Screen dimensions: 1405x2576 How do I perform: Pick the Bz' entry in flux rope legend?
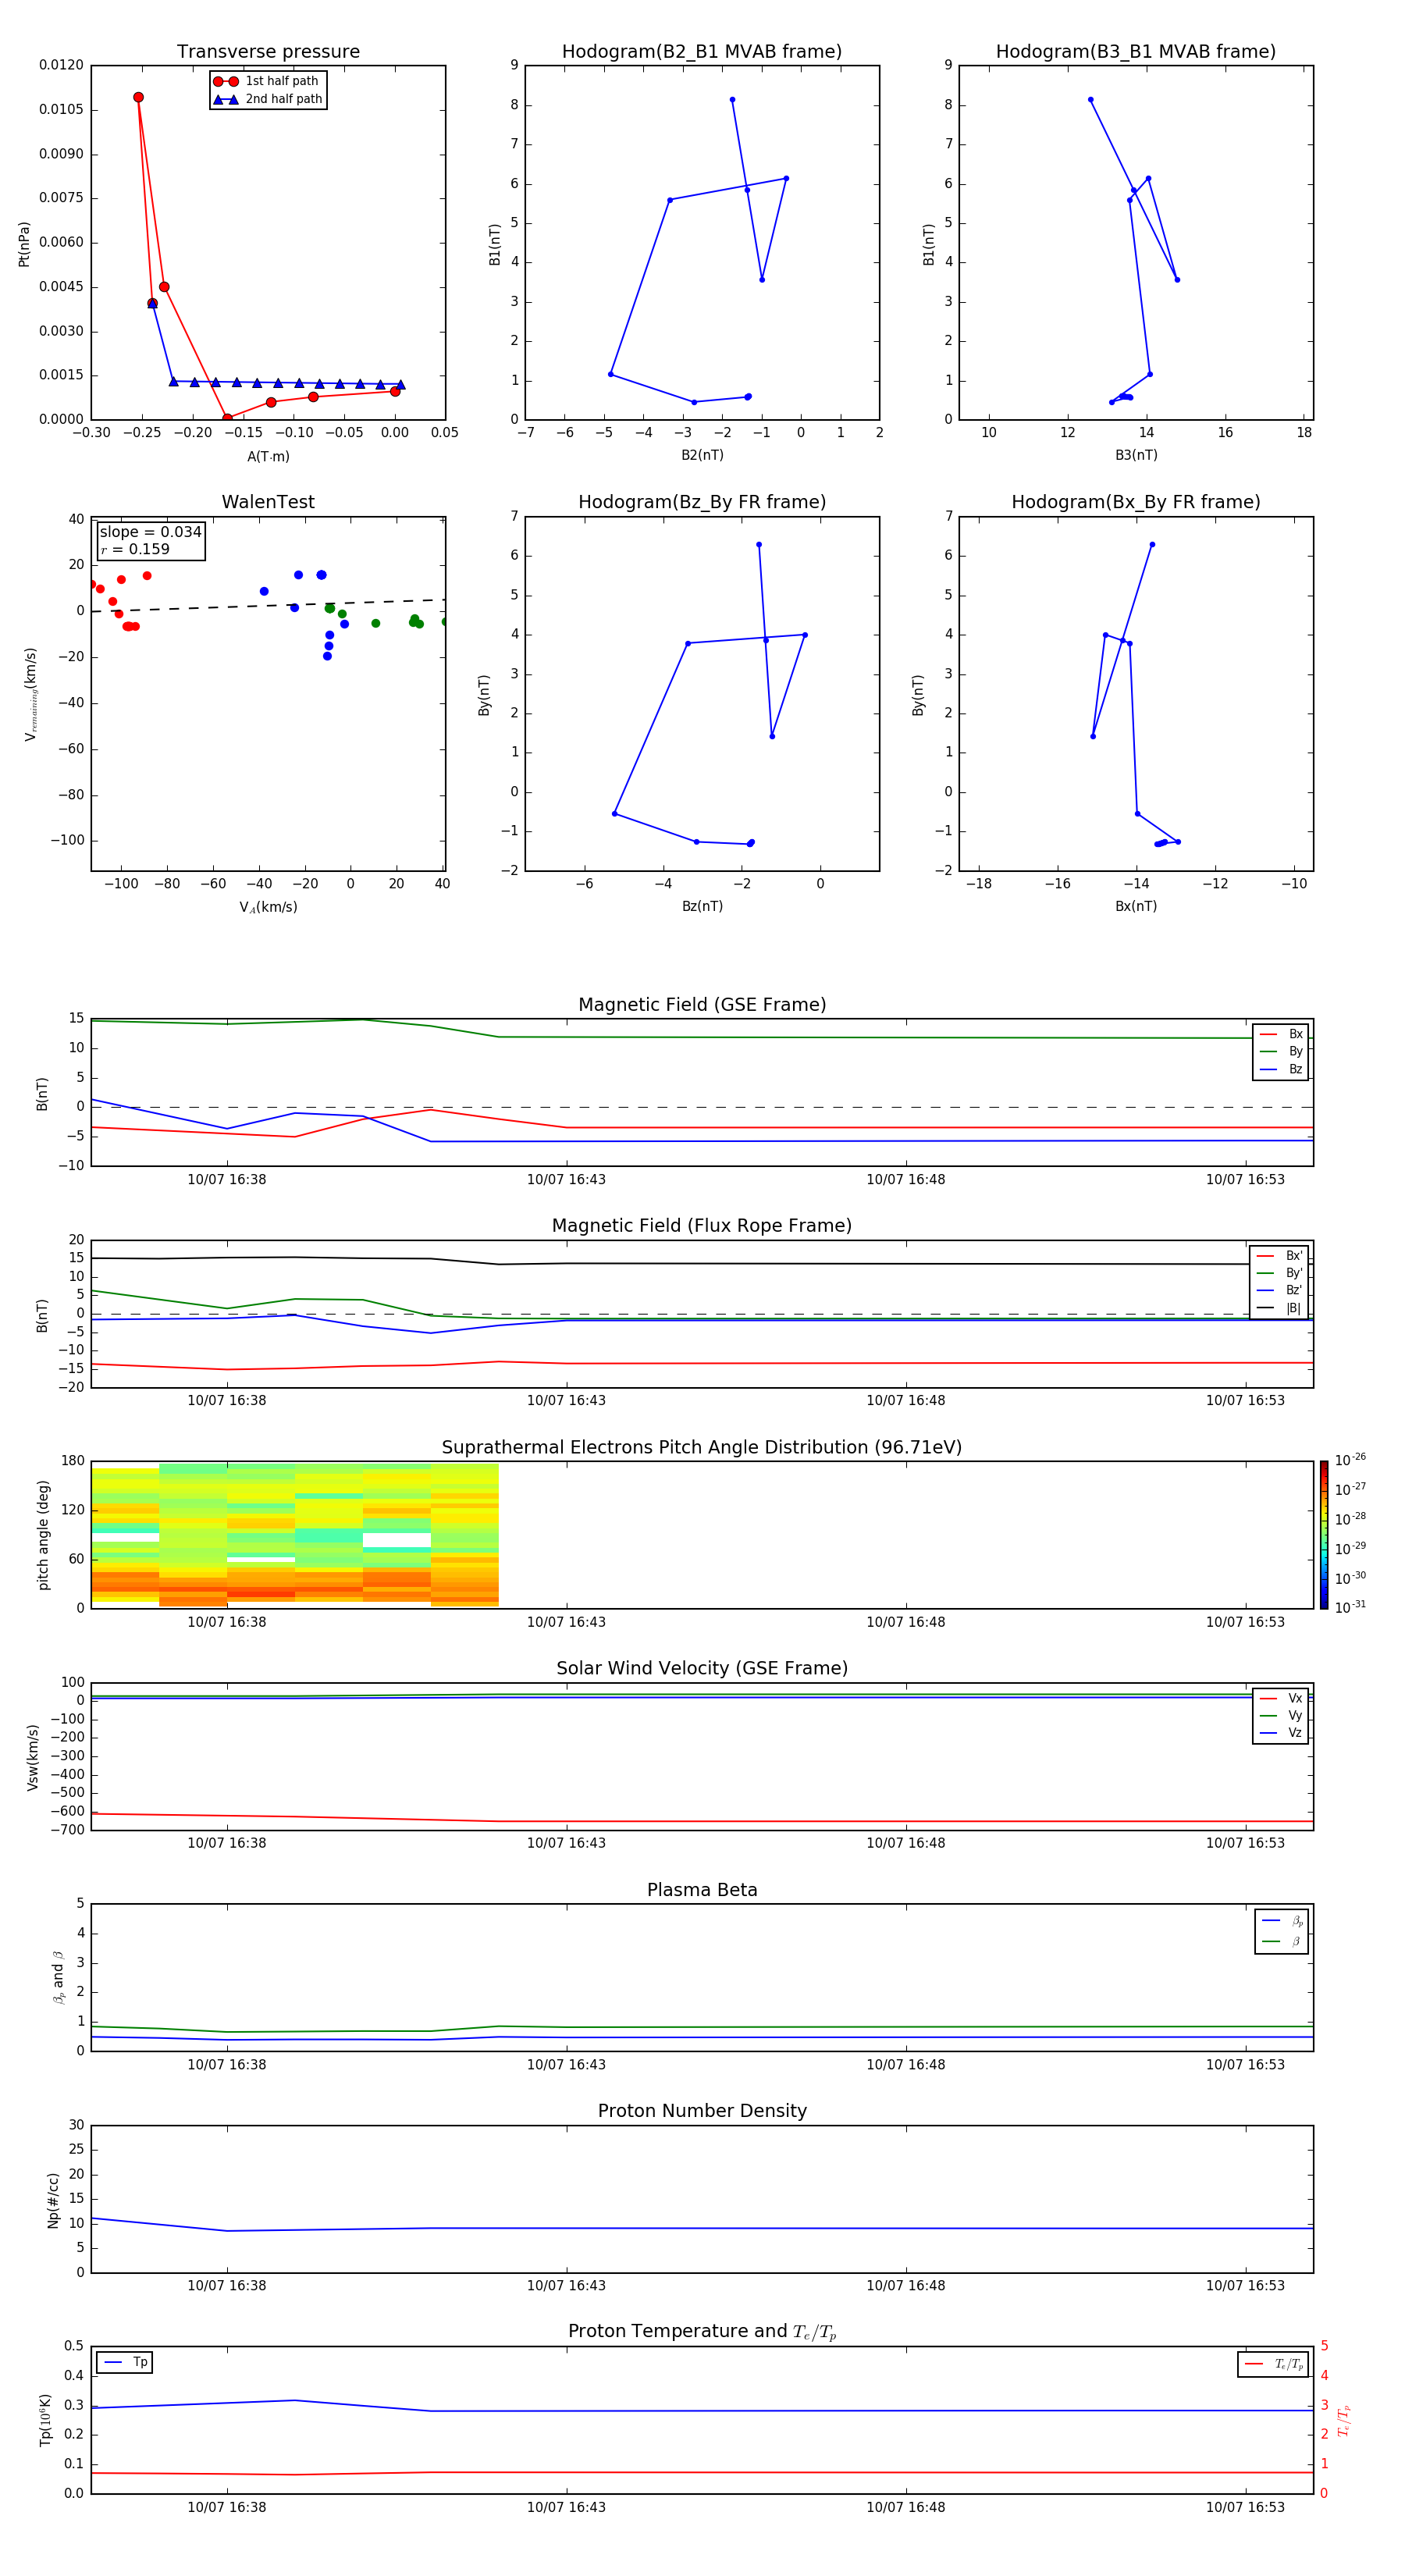click(1279, 1290)
